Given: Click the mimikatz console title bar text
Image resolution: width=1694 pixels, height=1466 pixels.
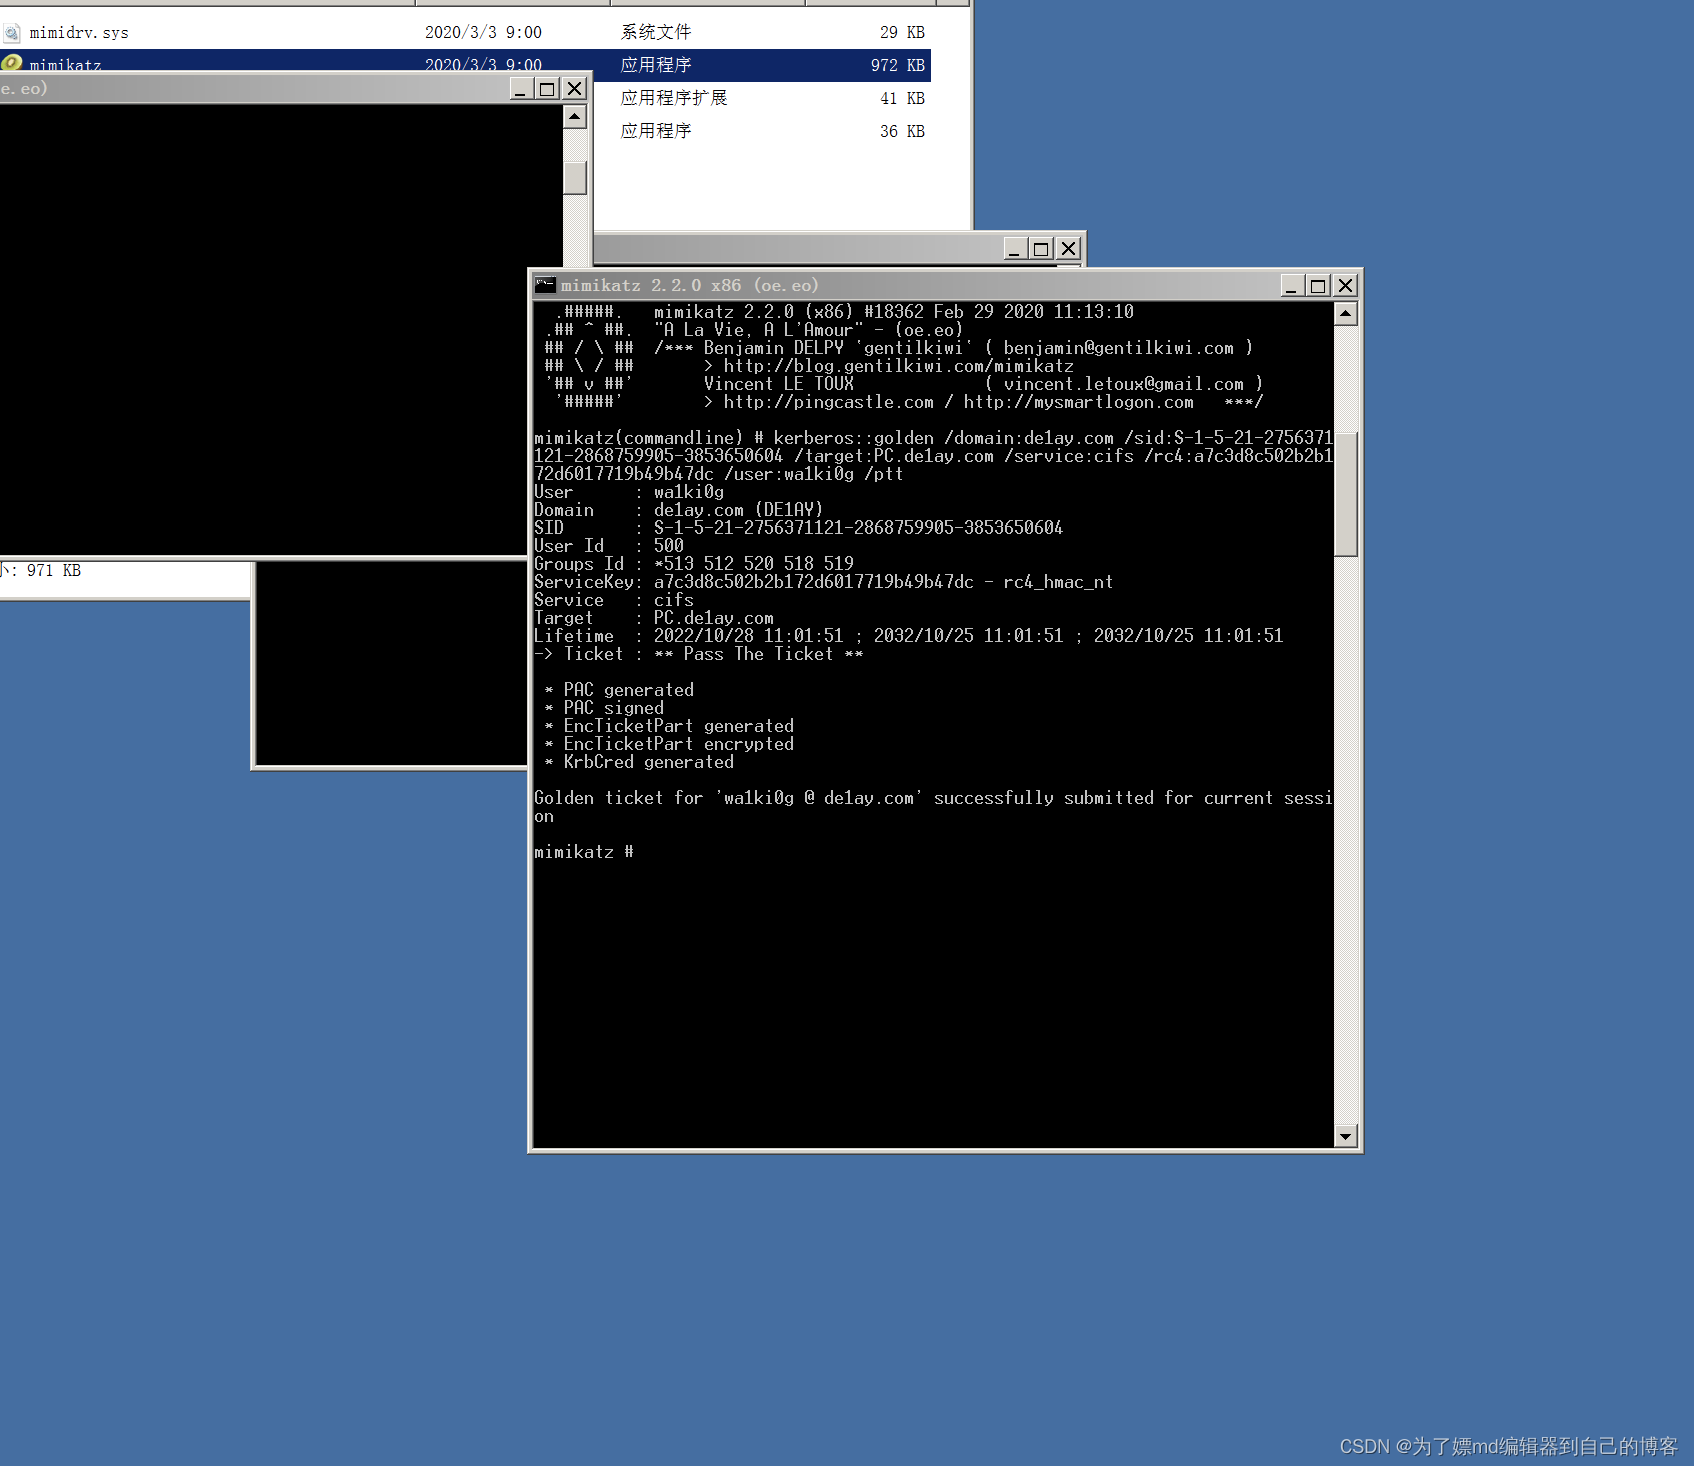Looking at the screenshot, I should (x=689, y=286).
